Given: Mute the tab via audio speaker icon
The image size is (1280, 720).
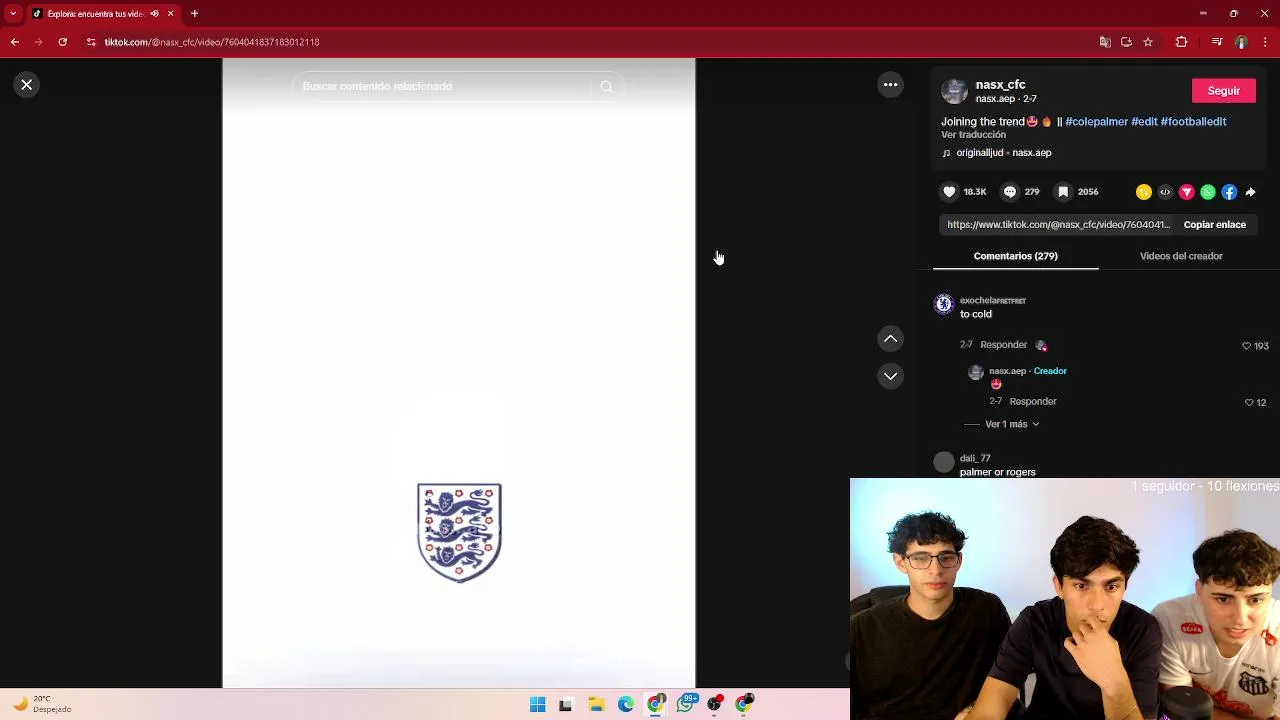Looking at the screenshot, I should [154, 14].
